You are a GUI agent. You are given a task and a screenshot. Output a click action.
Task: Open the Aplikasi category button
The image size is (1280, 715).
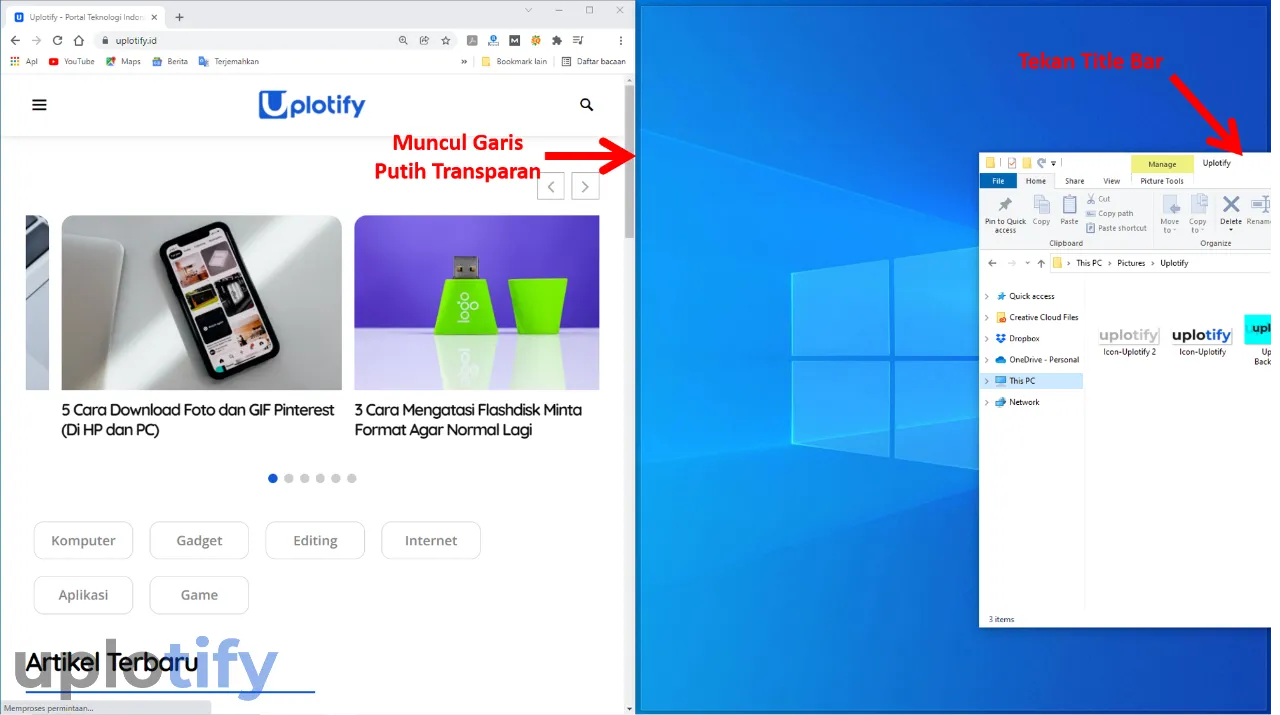pyautogui.click(x=84, y=595)
